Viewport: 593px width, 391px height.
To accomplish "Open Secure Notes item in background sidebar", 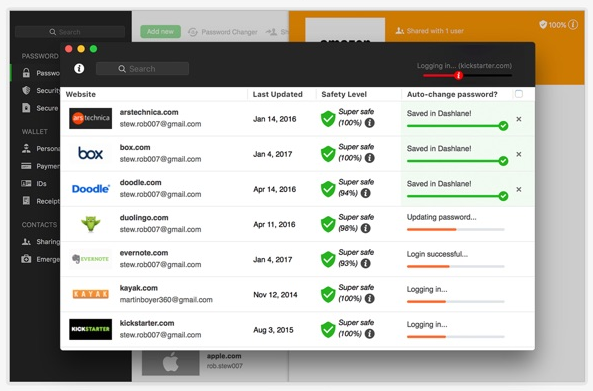I will (41, 108).
